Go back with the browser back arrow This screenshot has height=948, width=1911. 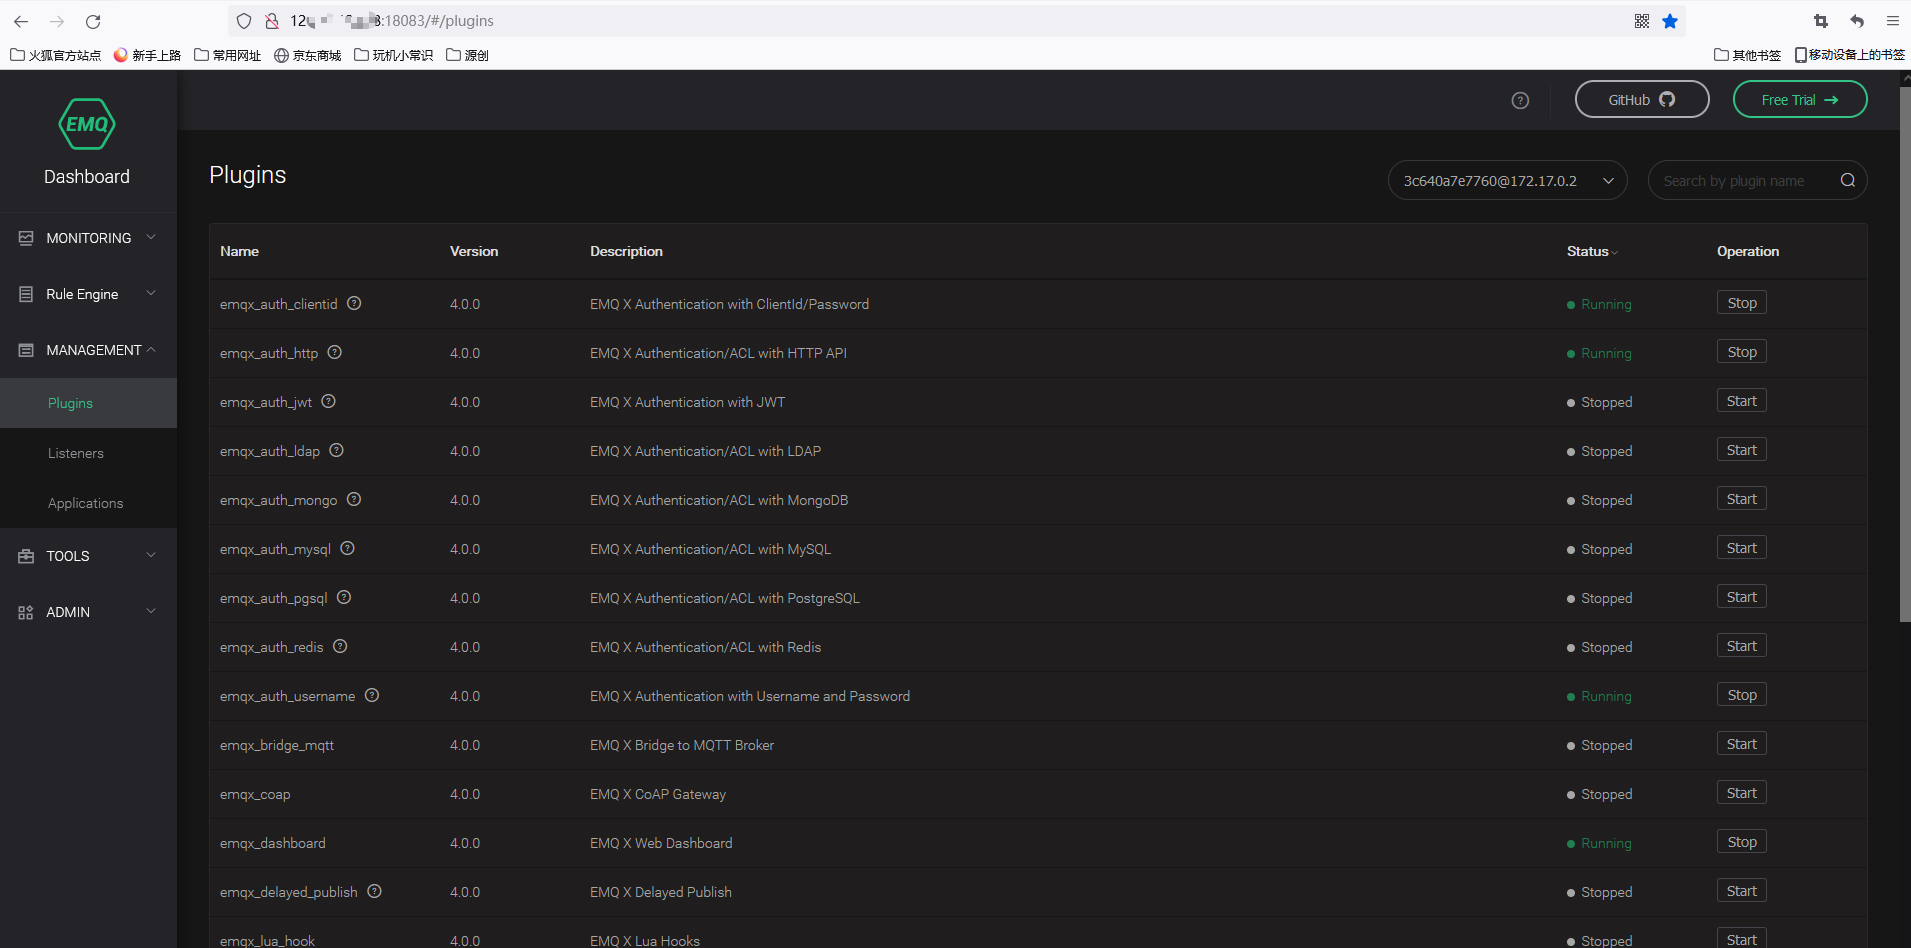pyautogui.click(x=21, y=21)
